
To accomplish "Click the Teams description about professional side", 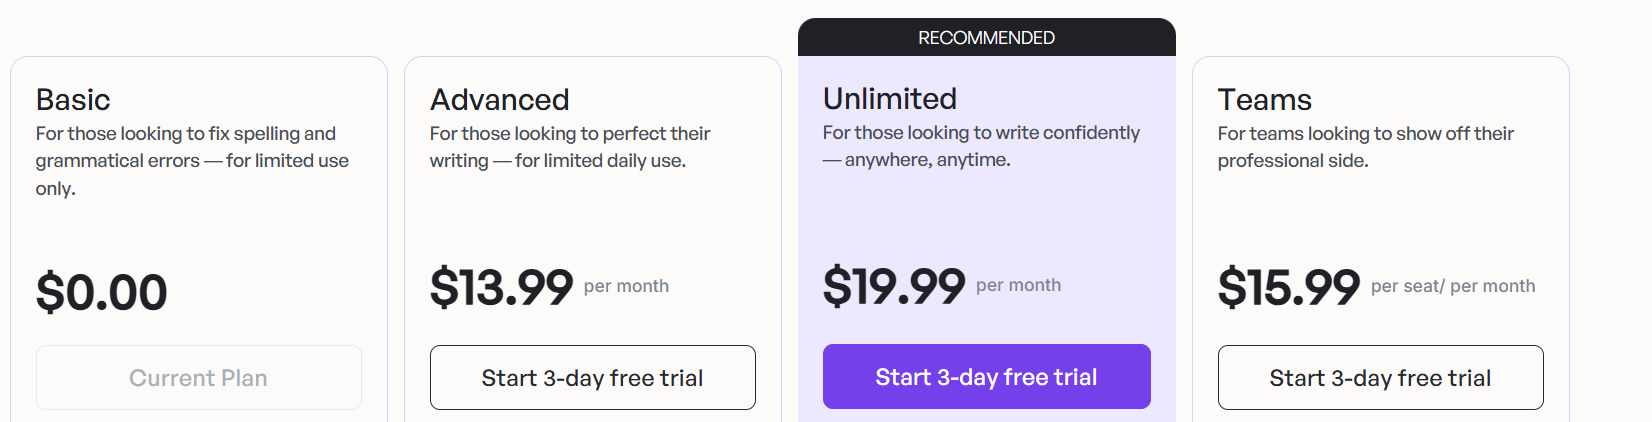I will coord(1366,147).
